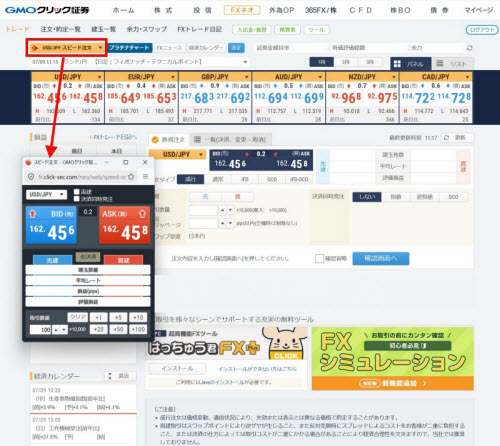The image size is (500, 446).
Task: Choose the IFD order type
Action: tap(245, 179)
